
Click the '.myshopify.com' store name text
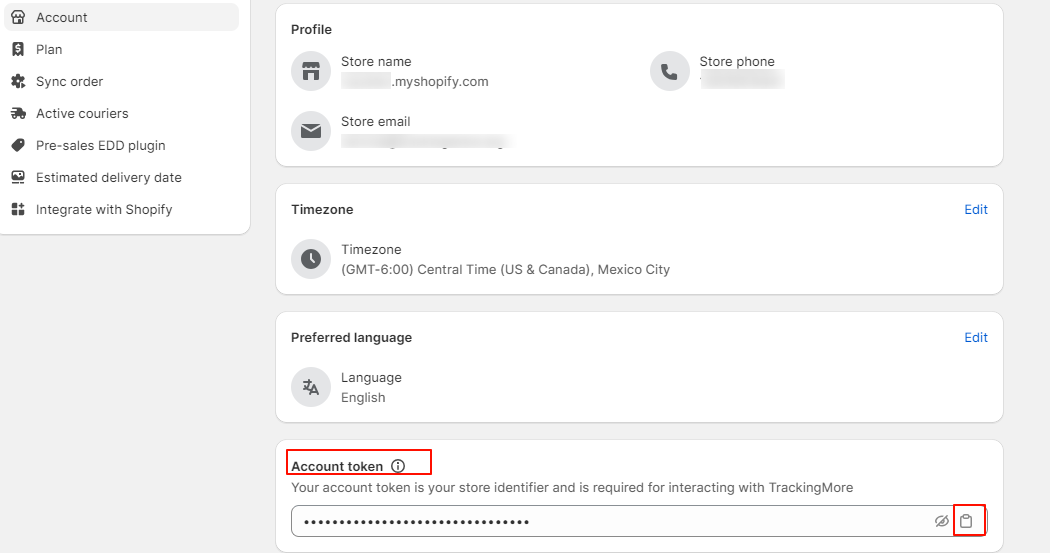coord(440,82)
